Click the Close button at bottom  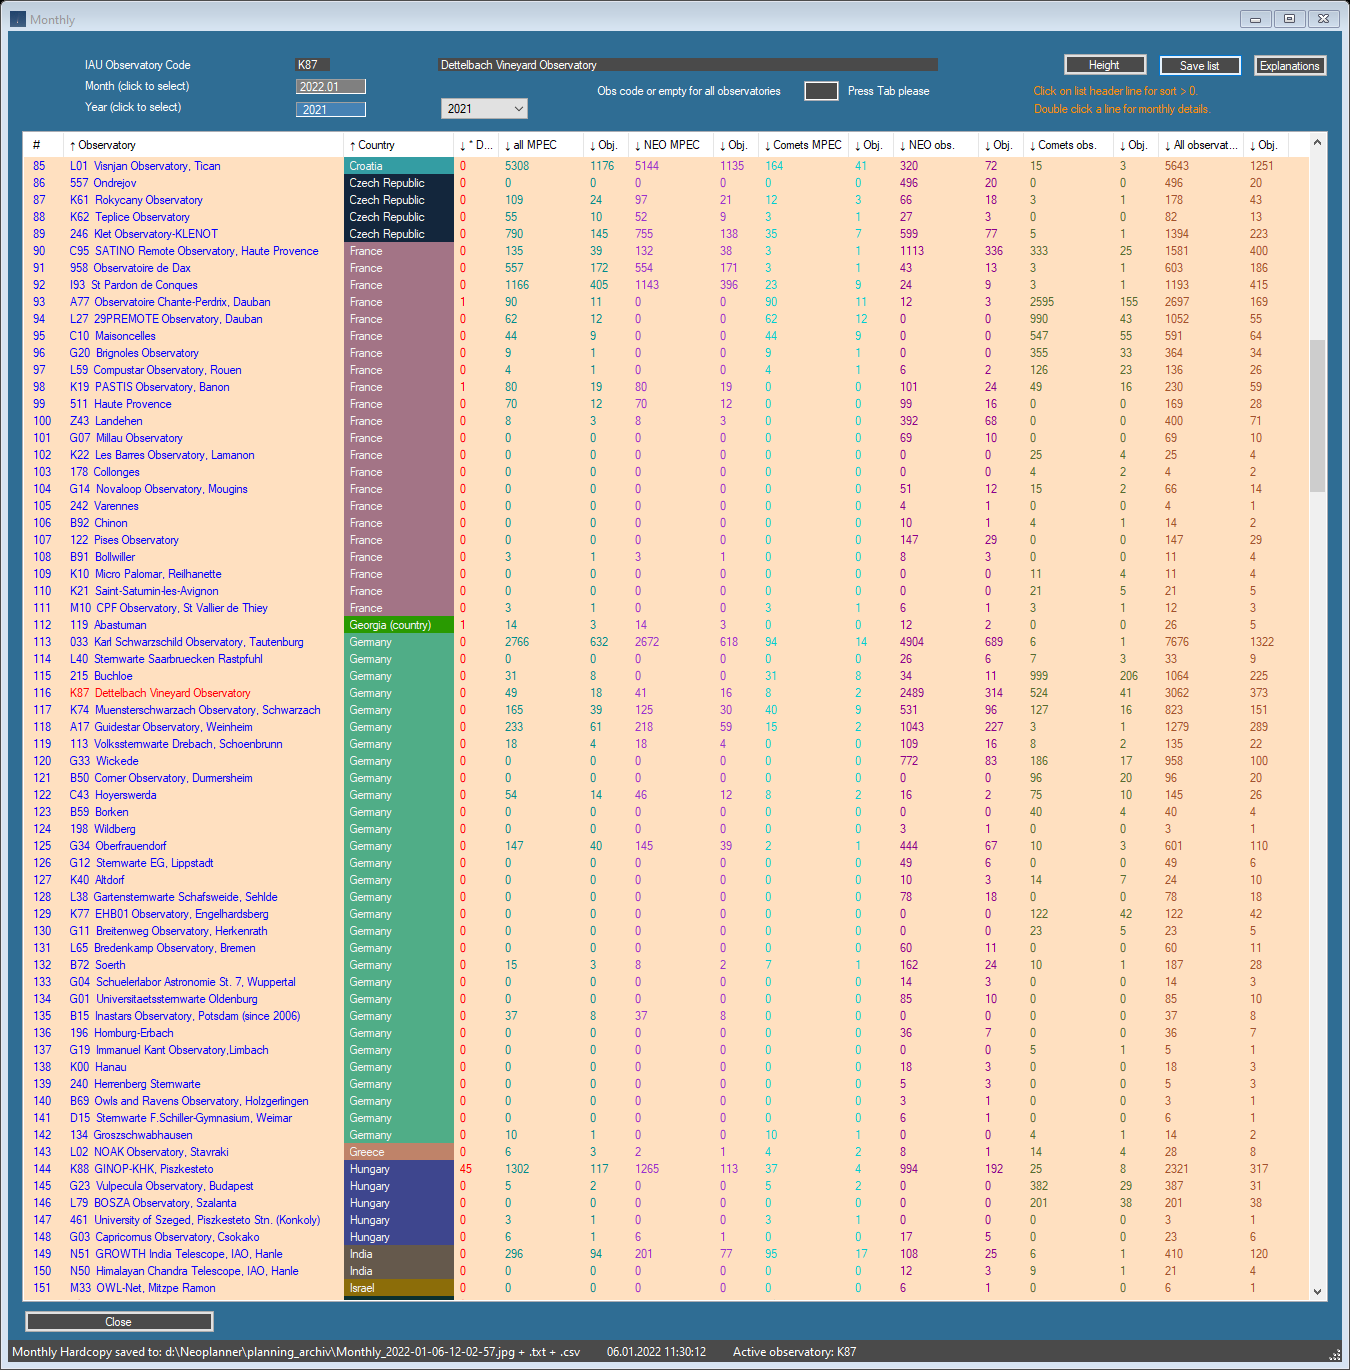click(119, 1321)
